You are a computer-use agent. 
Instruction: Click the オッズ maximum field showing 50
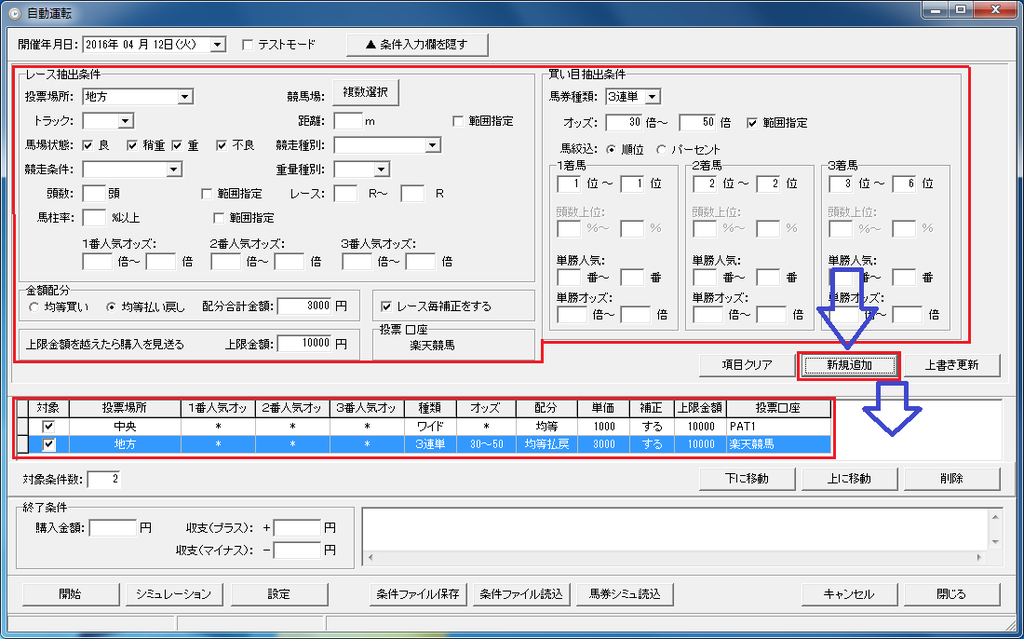pyautogui.click(x=697, y=123)
